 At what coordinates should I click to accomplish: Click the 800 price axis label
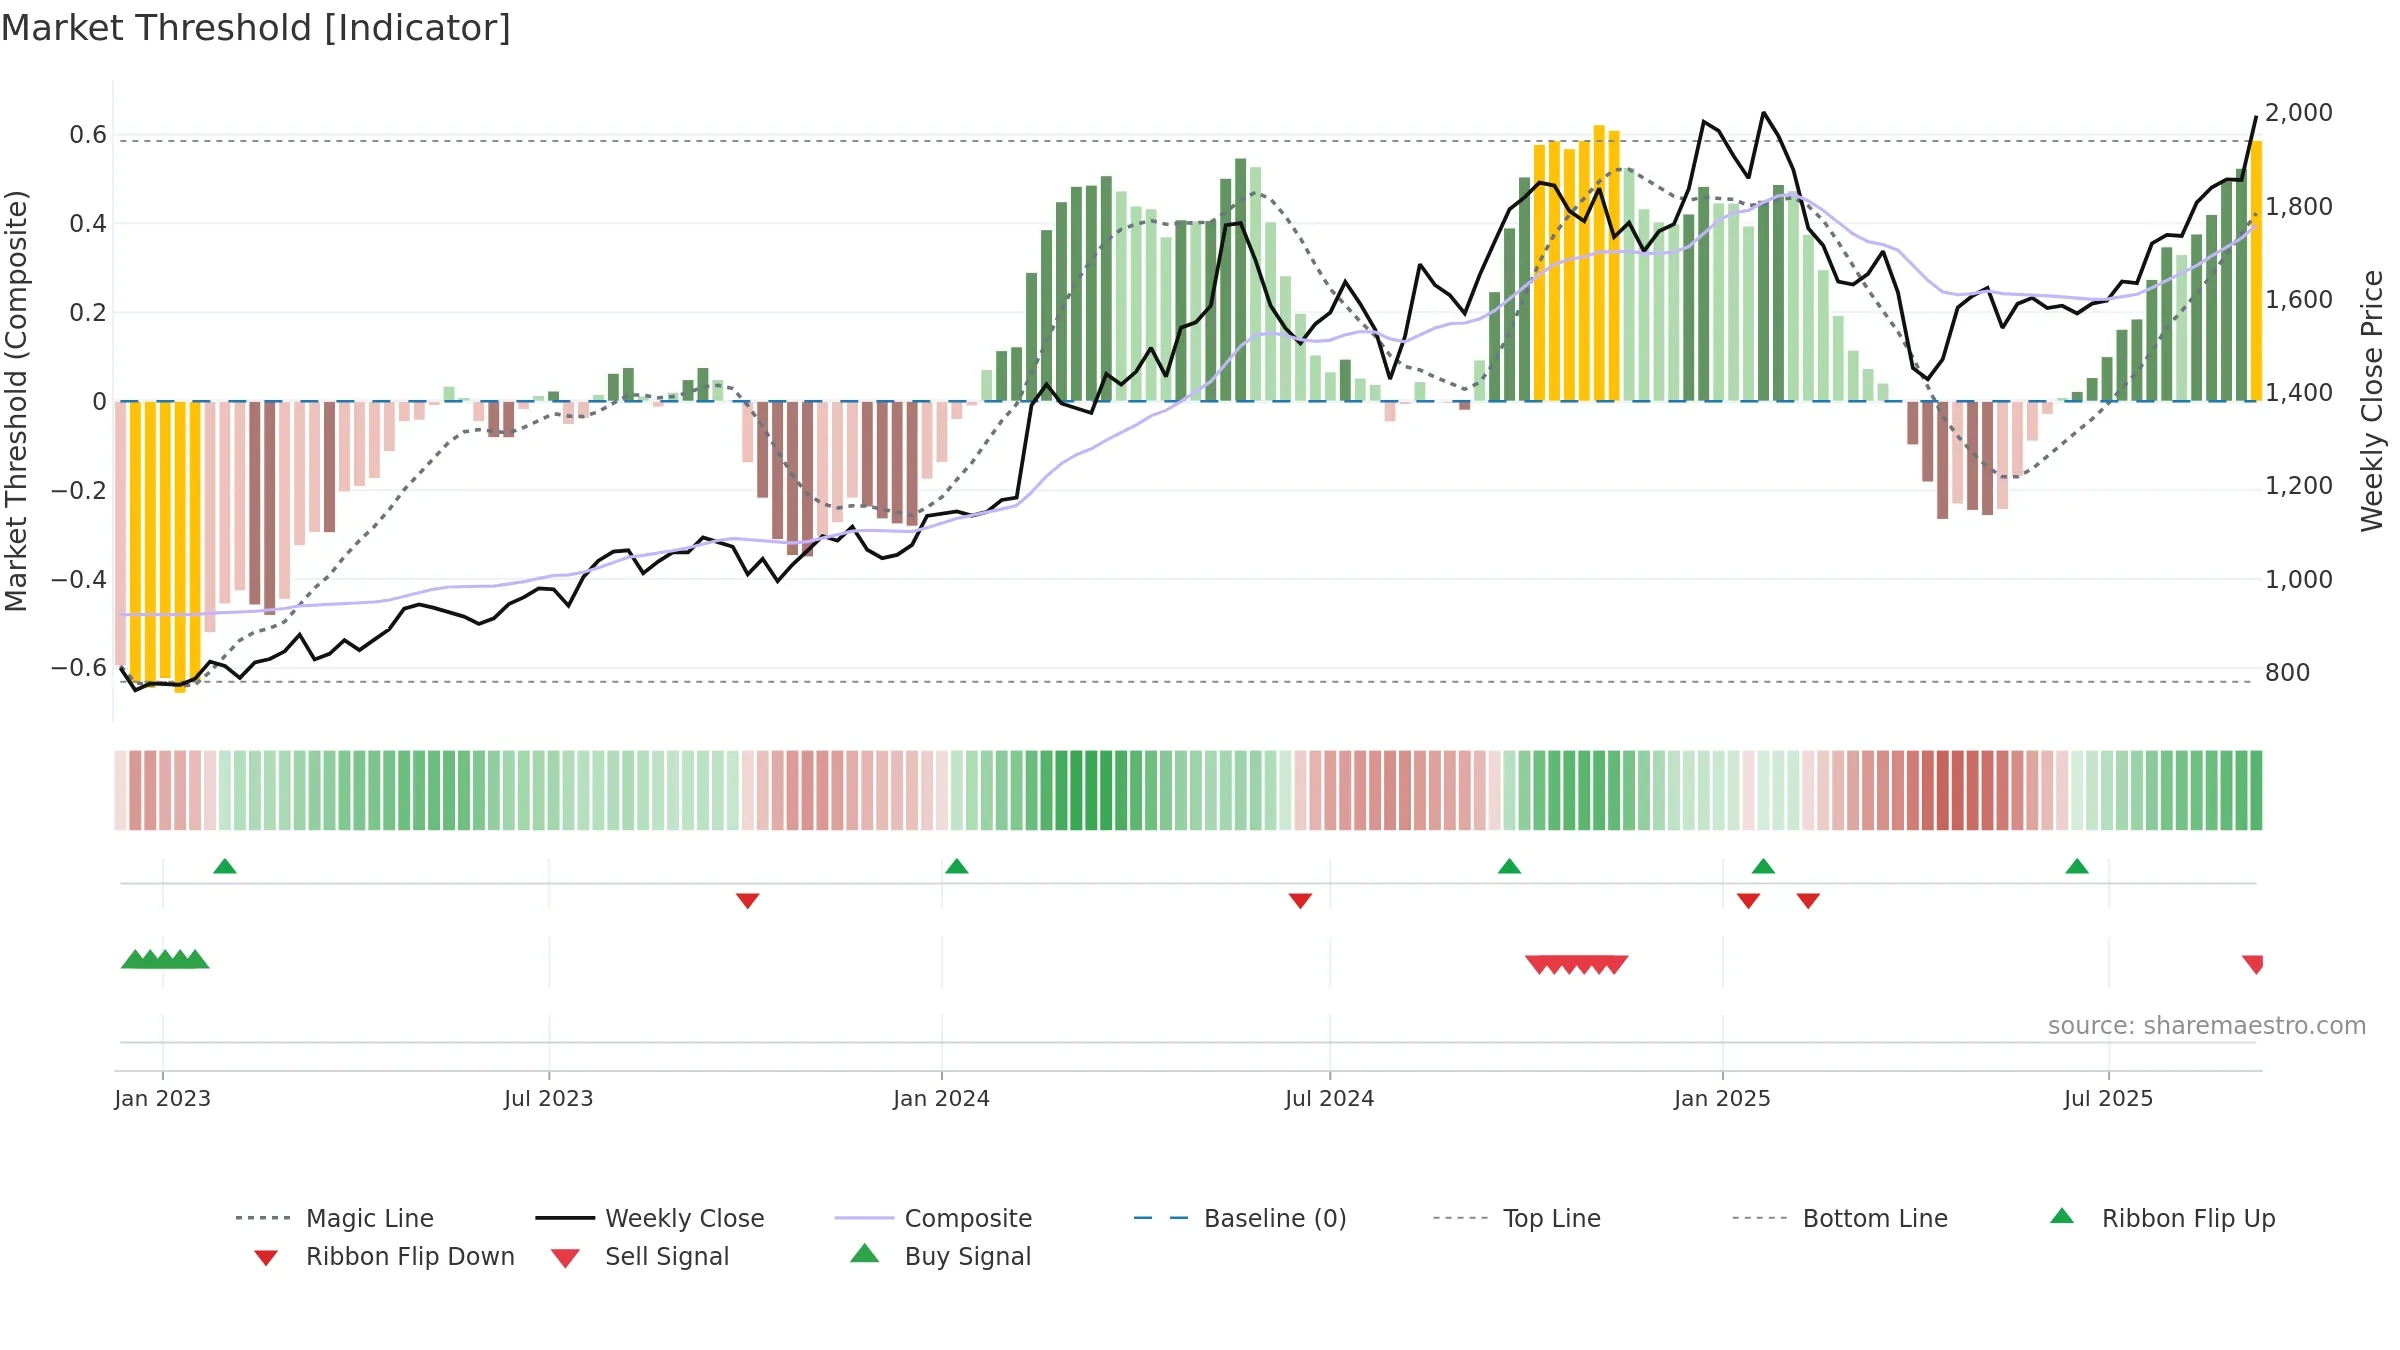click(x=2288, y=673)
